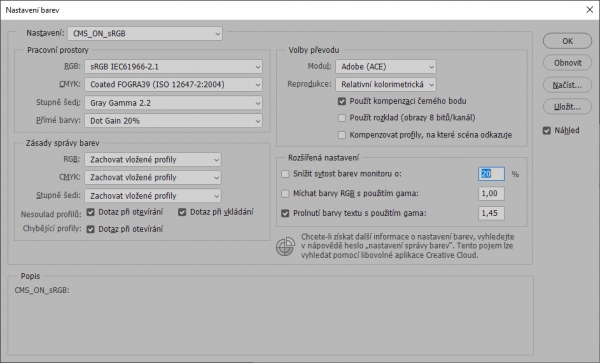Click the Uložit... button
The image size is (600, 363).
tap(567, 107)
